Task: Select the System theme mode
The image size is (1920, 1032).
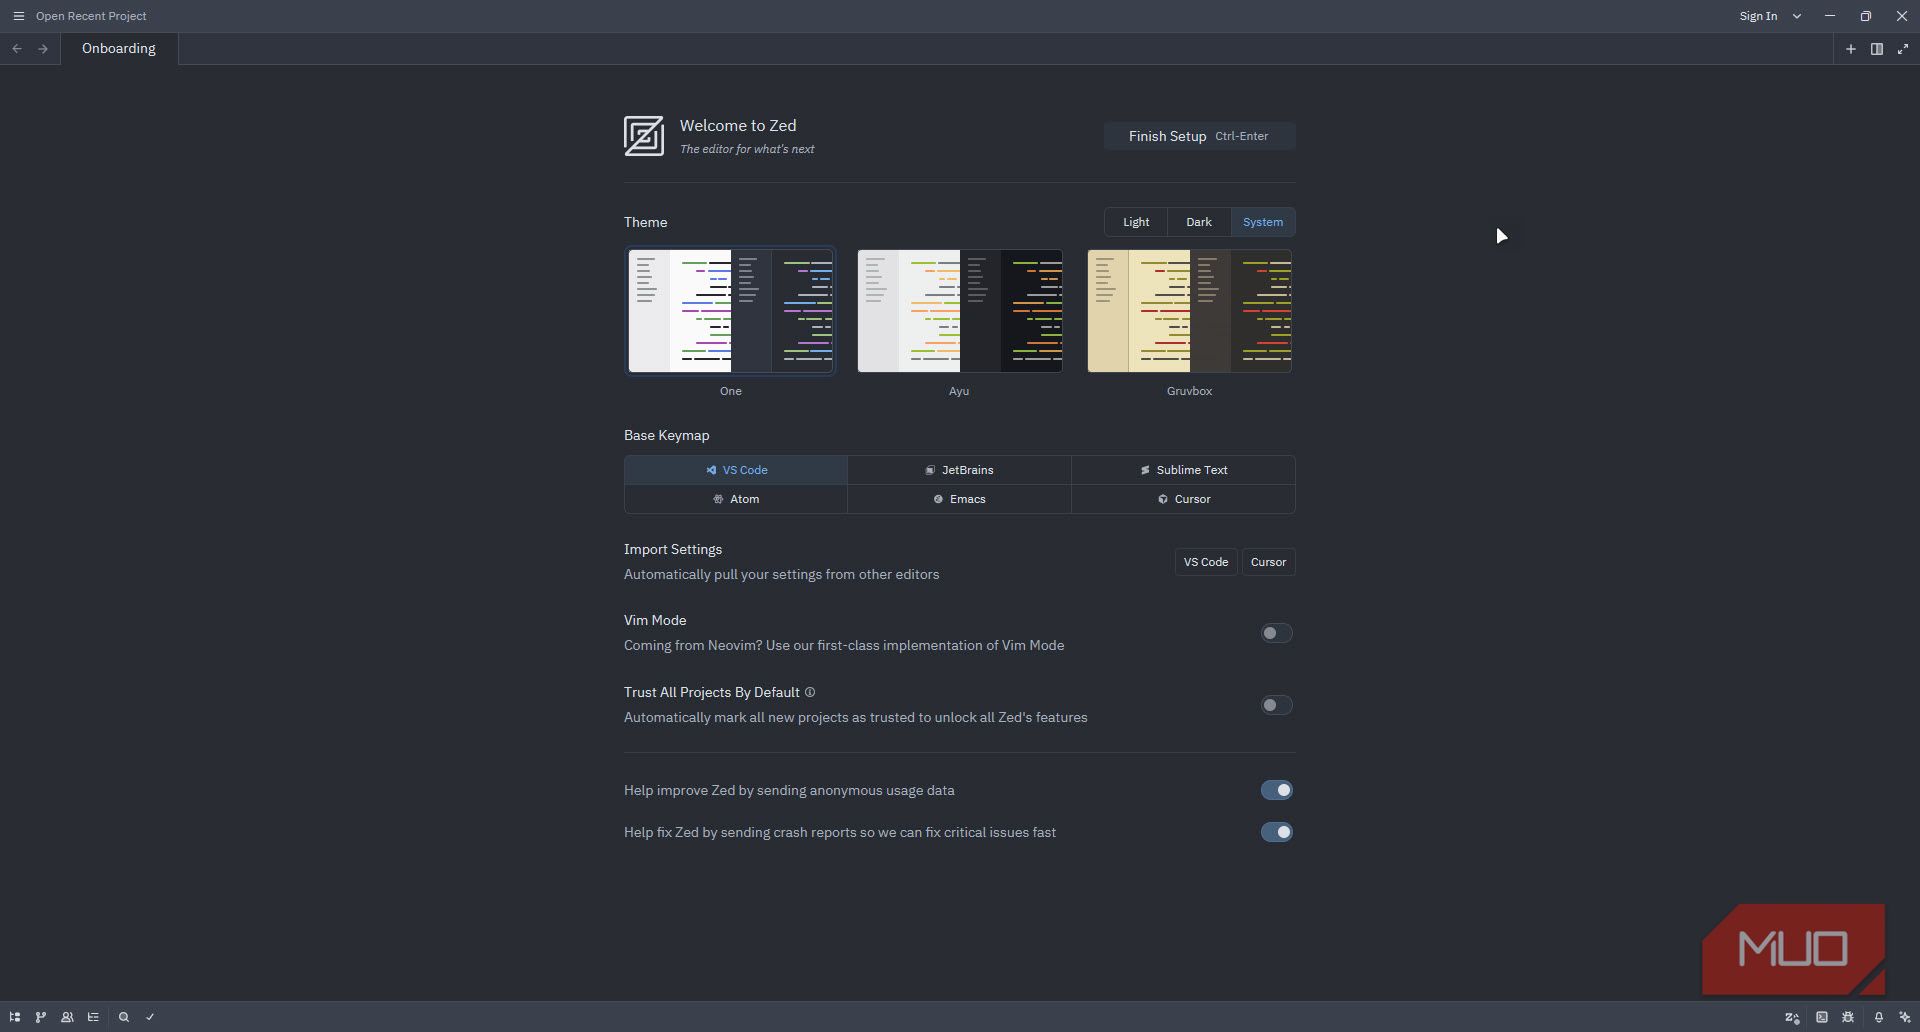Action: 1263,222
